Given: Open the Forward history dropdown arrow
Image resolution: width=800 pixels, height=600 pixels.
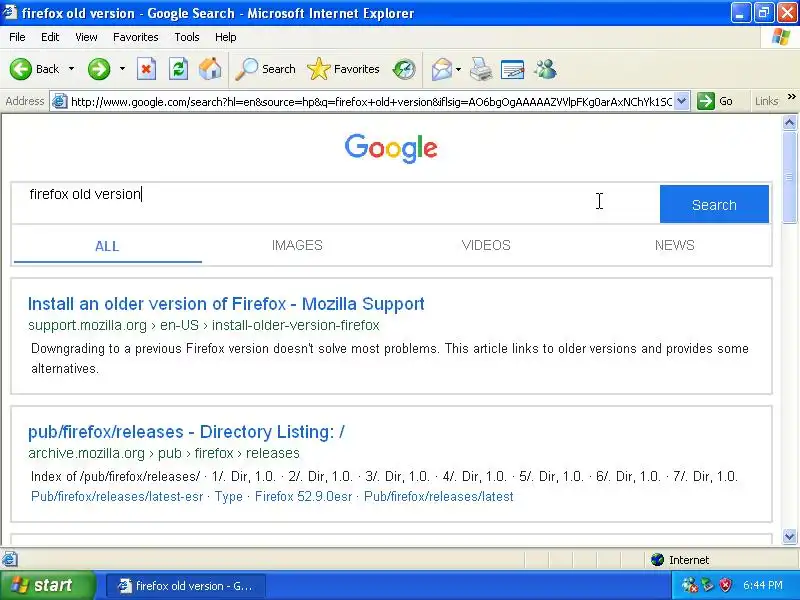Looking at the screenshot, I should click(122, 69).
